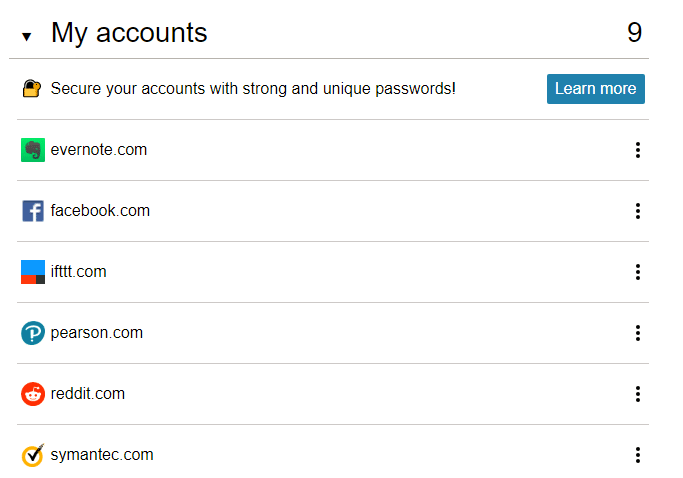Click the Facebook logo icon
This screenshot has width=683, height=478.
33,211
